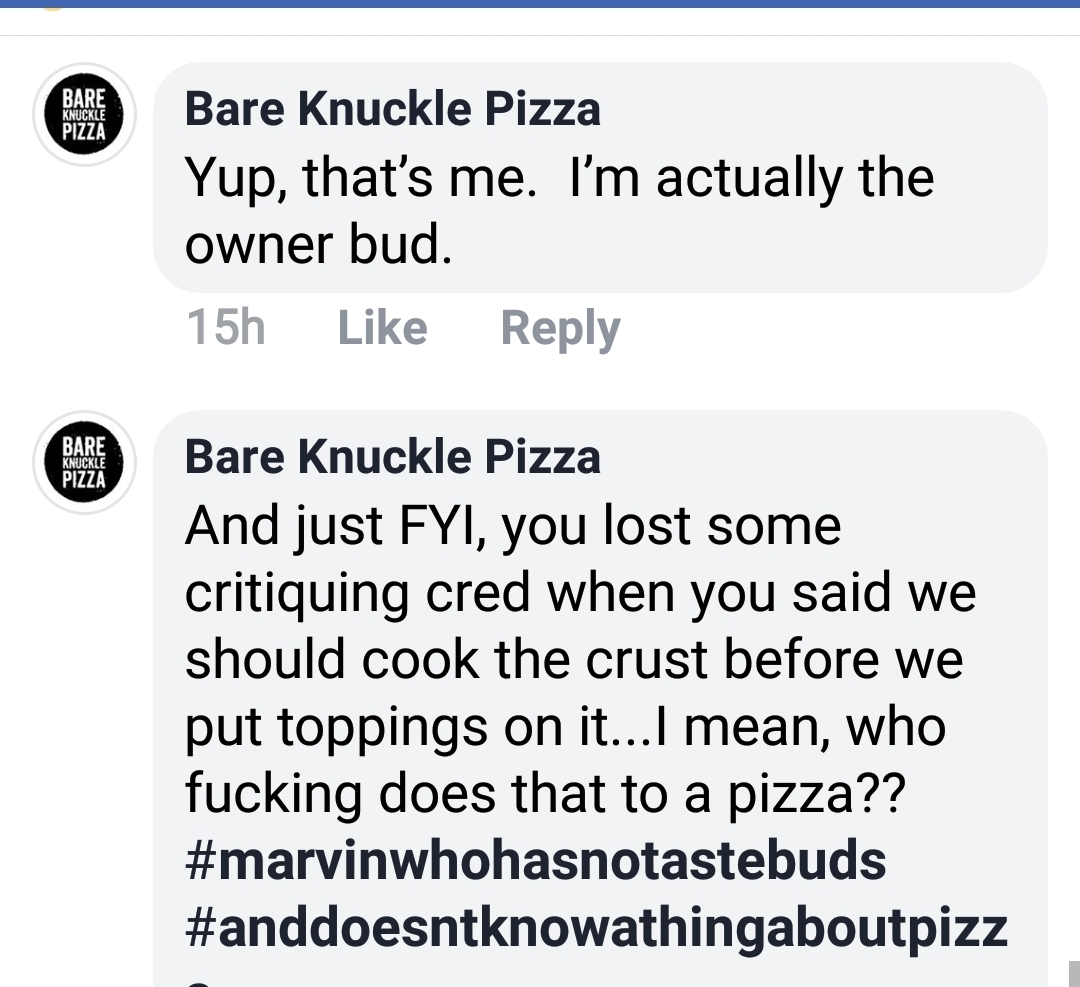The height and width of the screenshot is (987, 1080).
Task: Click the 'And just FYI' comment text line
Action: tap(512, 526)
